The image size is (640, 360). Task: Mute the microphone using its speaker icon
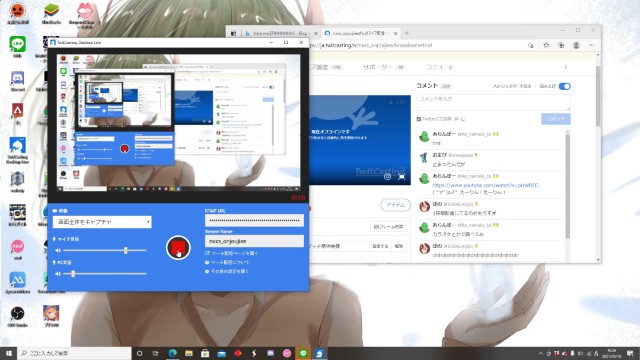(x=58, y=250)
